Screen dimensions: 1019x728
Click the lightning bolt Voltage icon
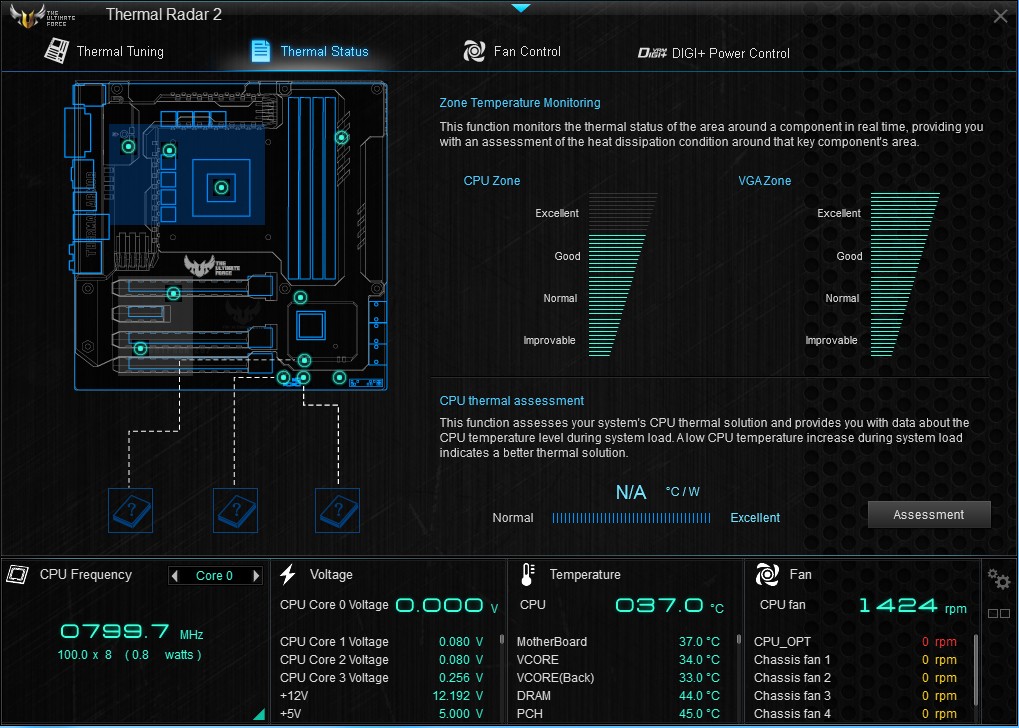pyautogui.click(x=288, y=574)
